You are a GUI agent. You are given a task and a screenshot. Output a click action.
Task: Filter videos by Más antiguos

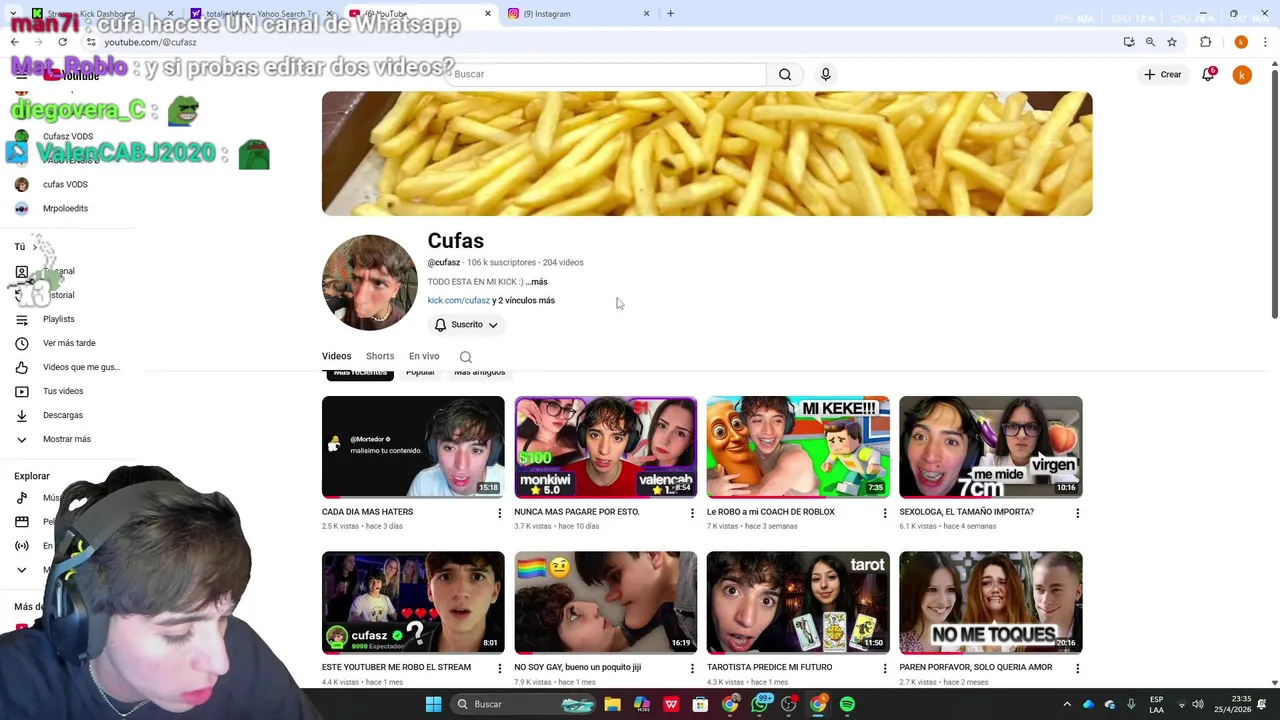pos(480,373)
